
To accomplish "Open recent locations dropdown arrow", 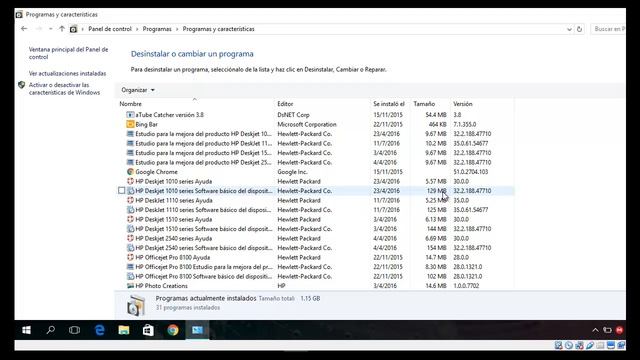I will [51, 29].
